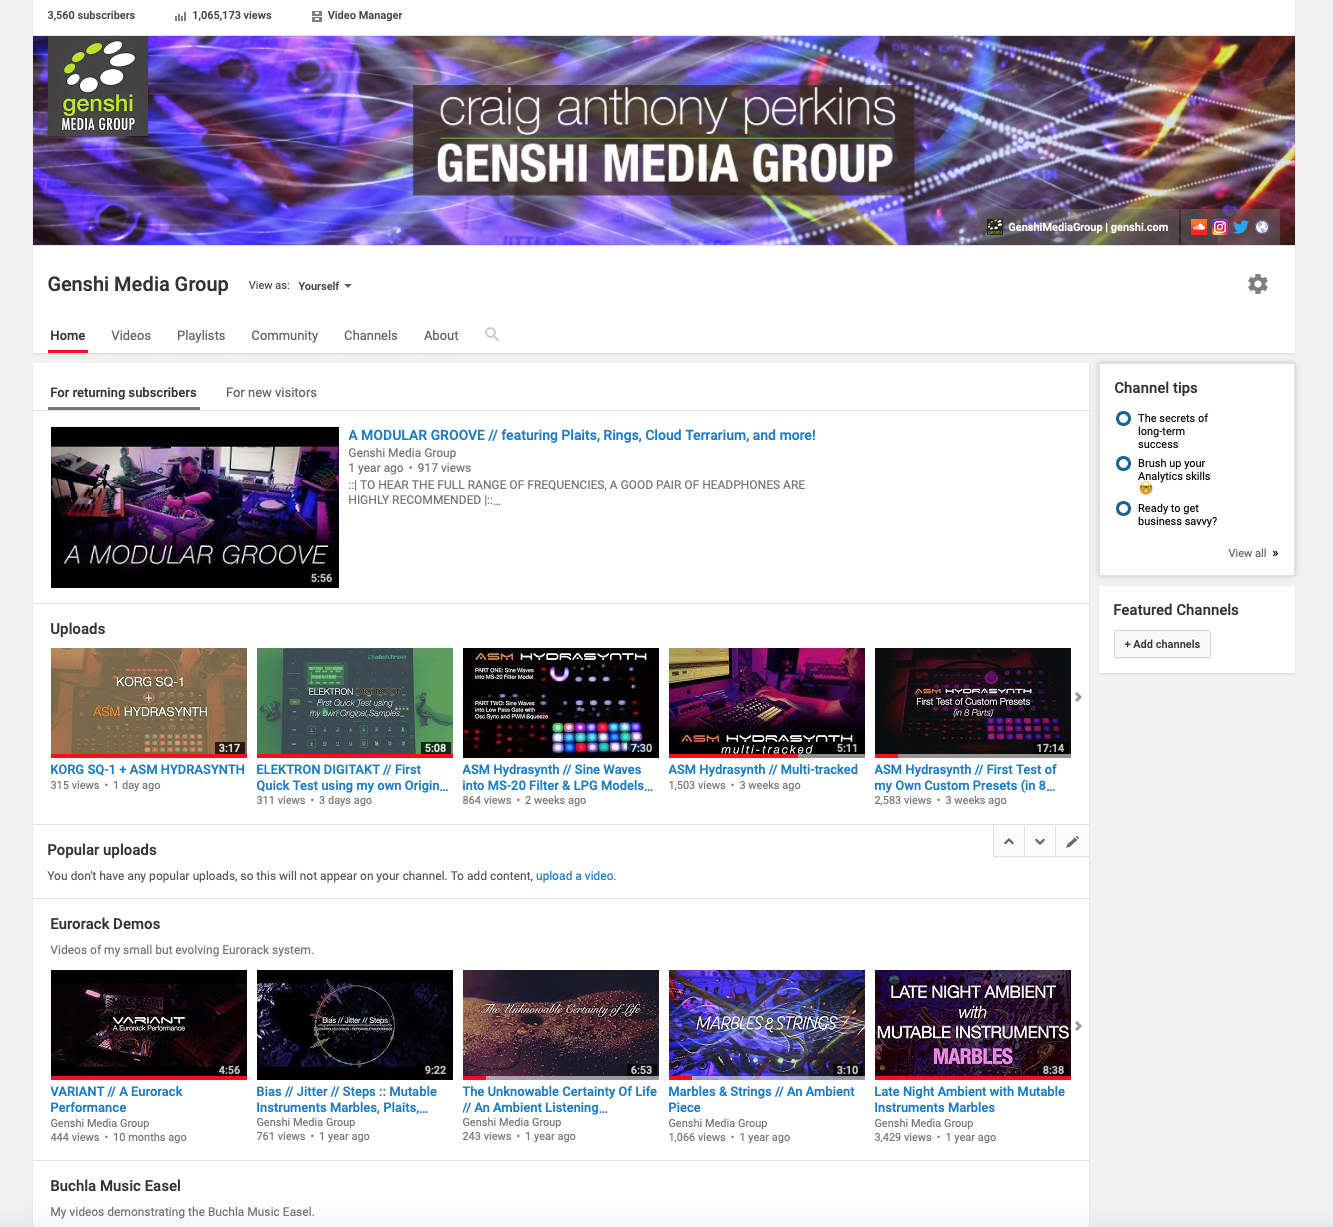Open SoundCloud icon in banner
Screen dimensions: 1333x1227
[x=1199, y=227]
